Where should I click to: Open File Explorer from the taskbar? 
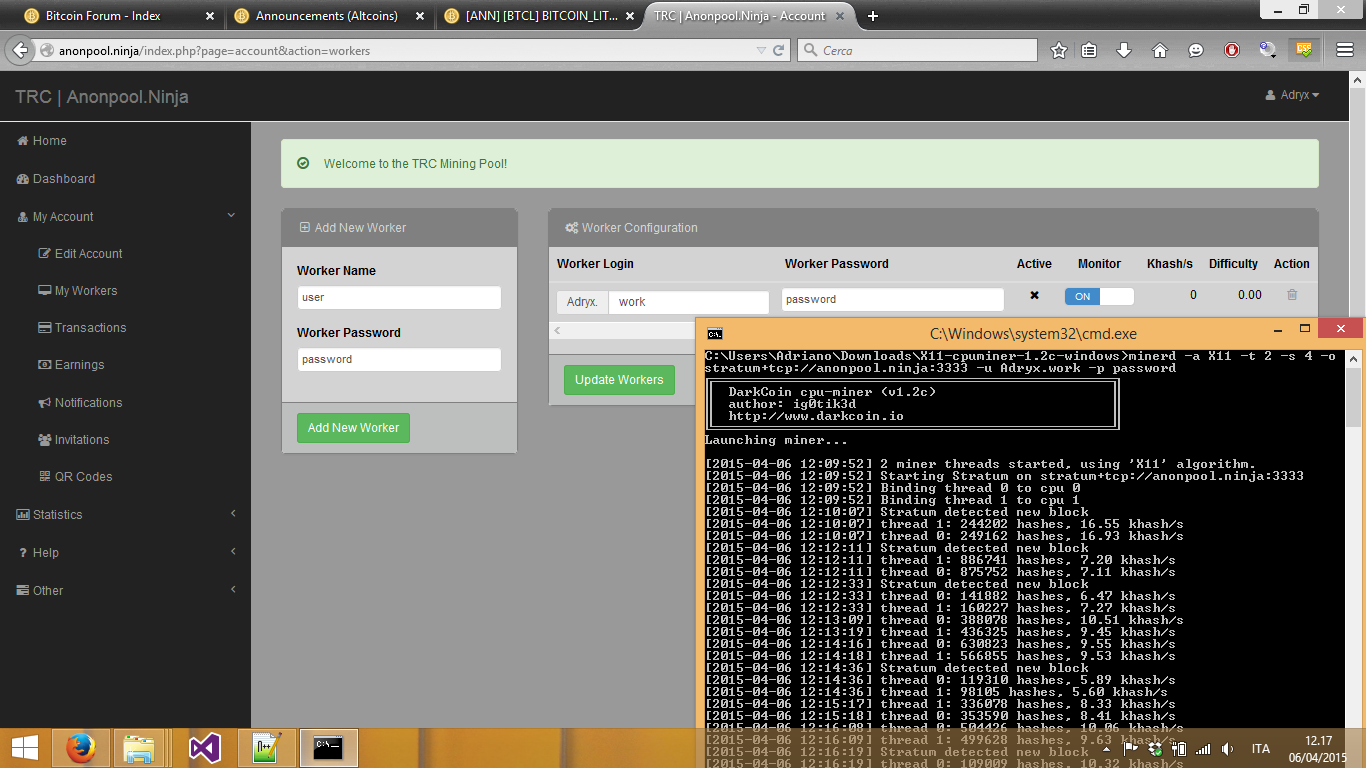(139, 747)
